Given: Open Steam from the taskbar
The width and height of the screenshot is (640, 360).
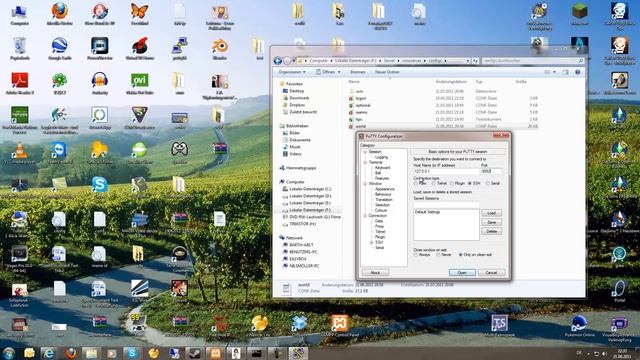Looking at the screenshot, I should pyautogui.click(x=194, y=353).
